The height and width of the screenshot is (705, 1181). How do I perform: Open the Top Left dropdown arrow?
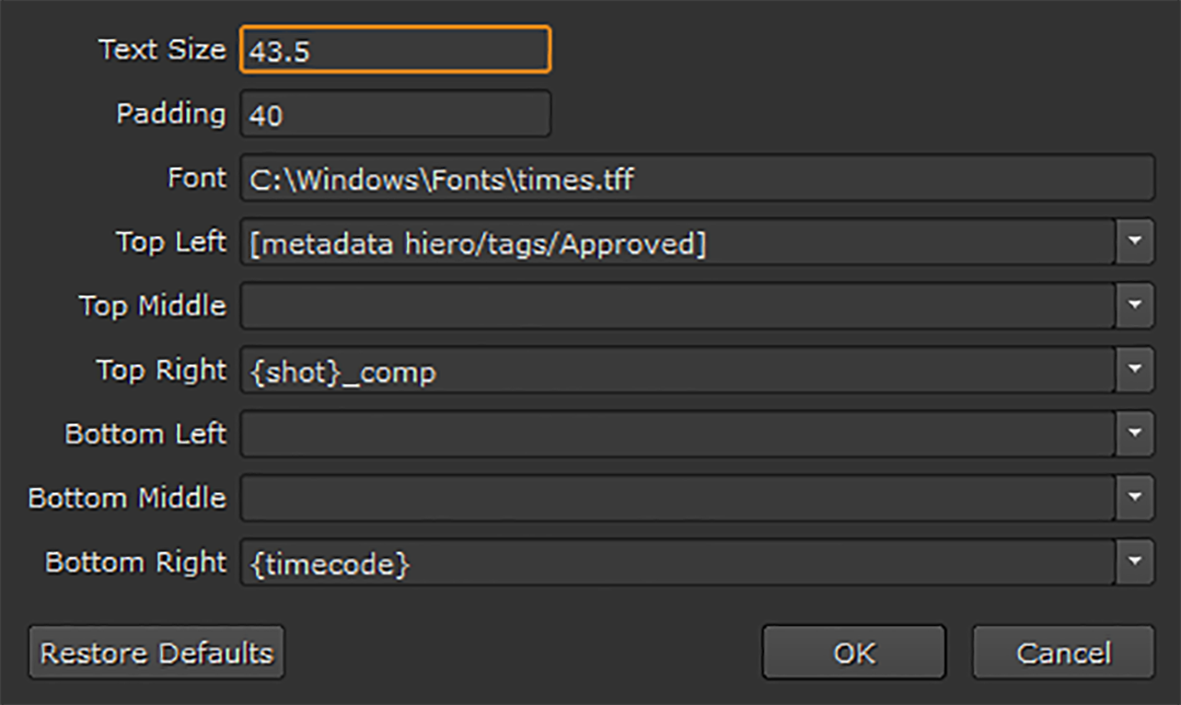click(x=1134, y=242)
